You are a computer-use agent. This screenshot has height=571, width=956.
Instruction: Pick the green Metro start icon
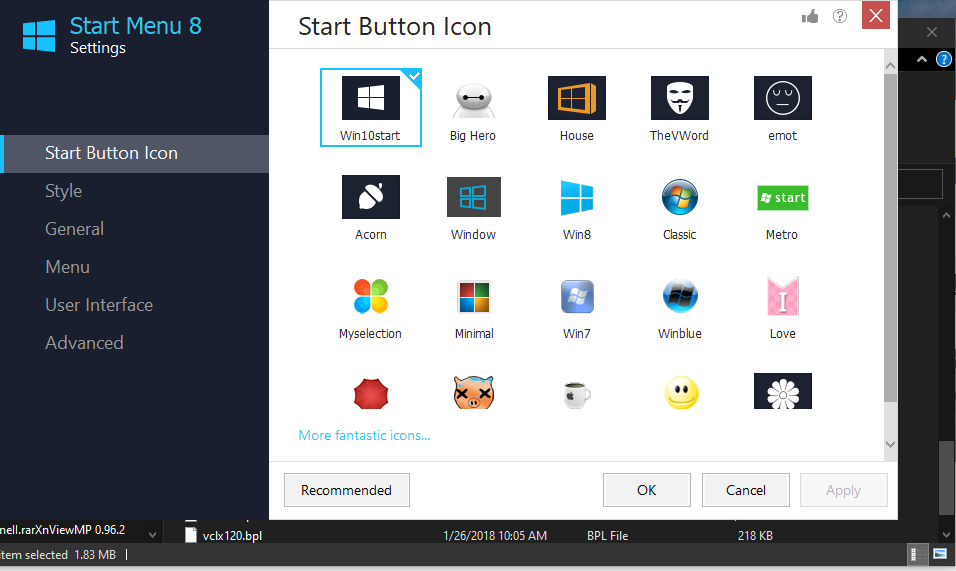tap(782, 197)
